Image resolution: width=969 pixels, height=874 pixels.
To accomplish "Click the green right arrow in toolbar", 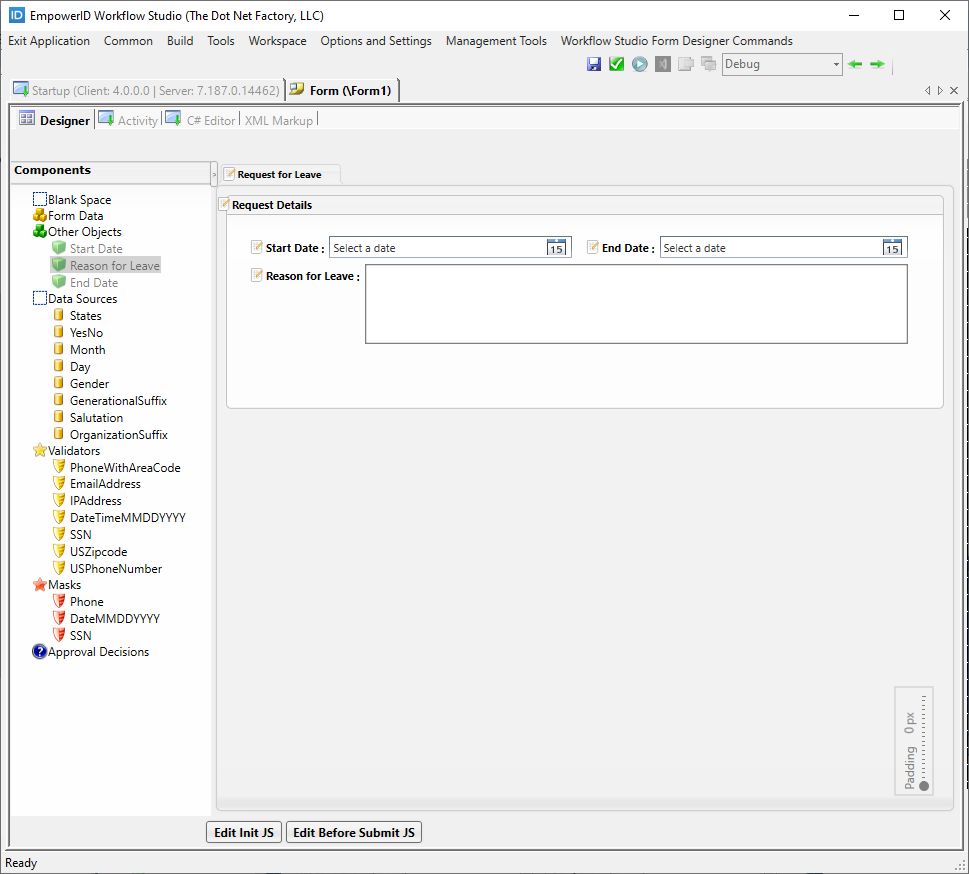I will (877, 64).
